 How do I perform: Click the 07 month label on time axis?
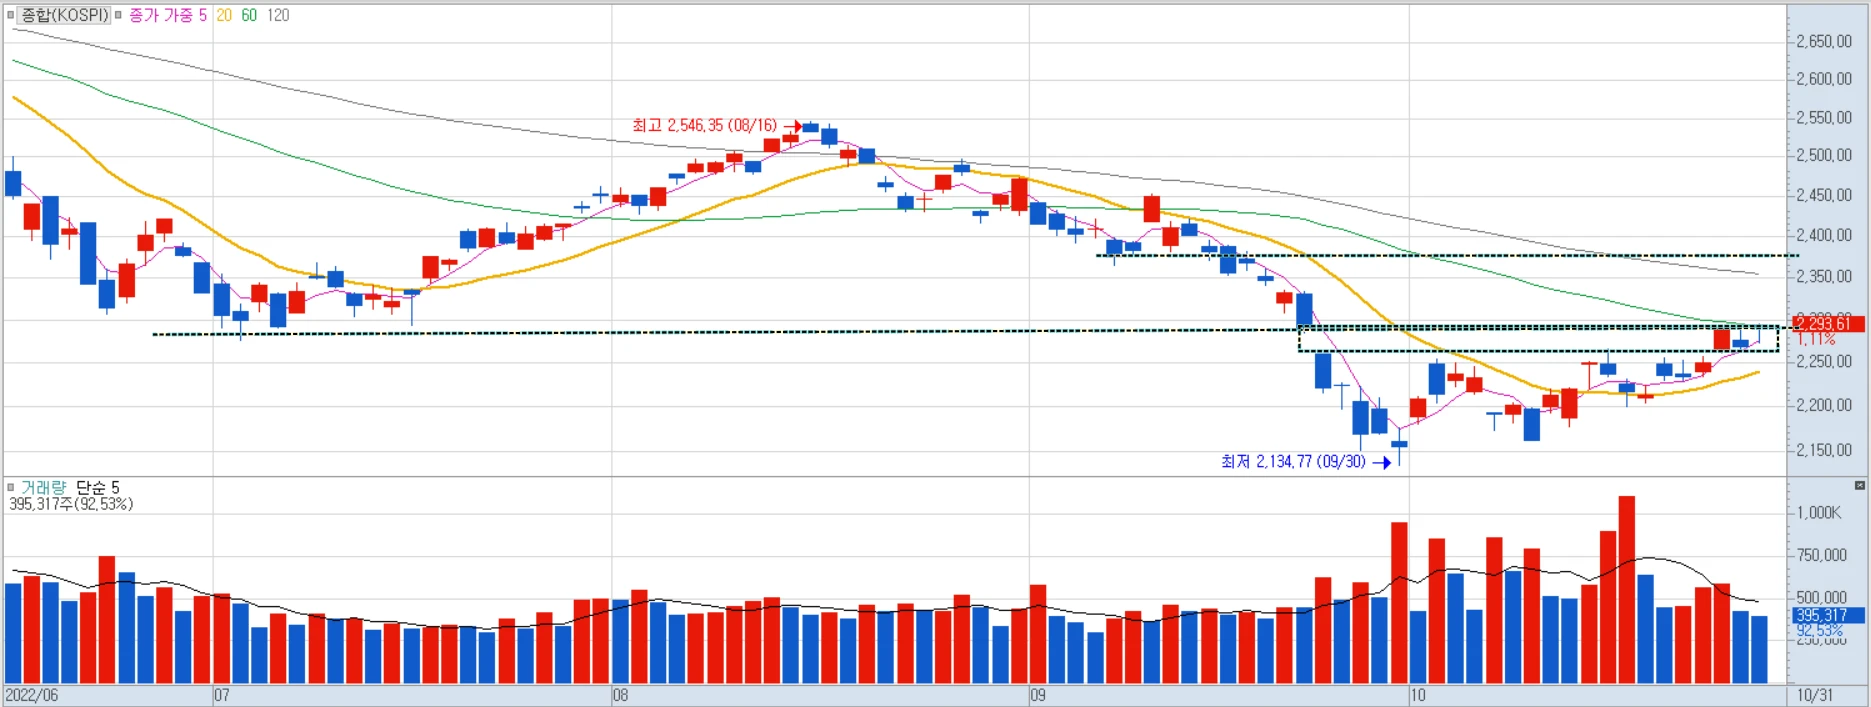point(221,695)
